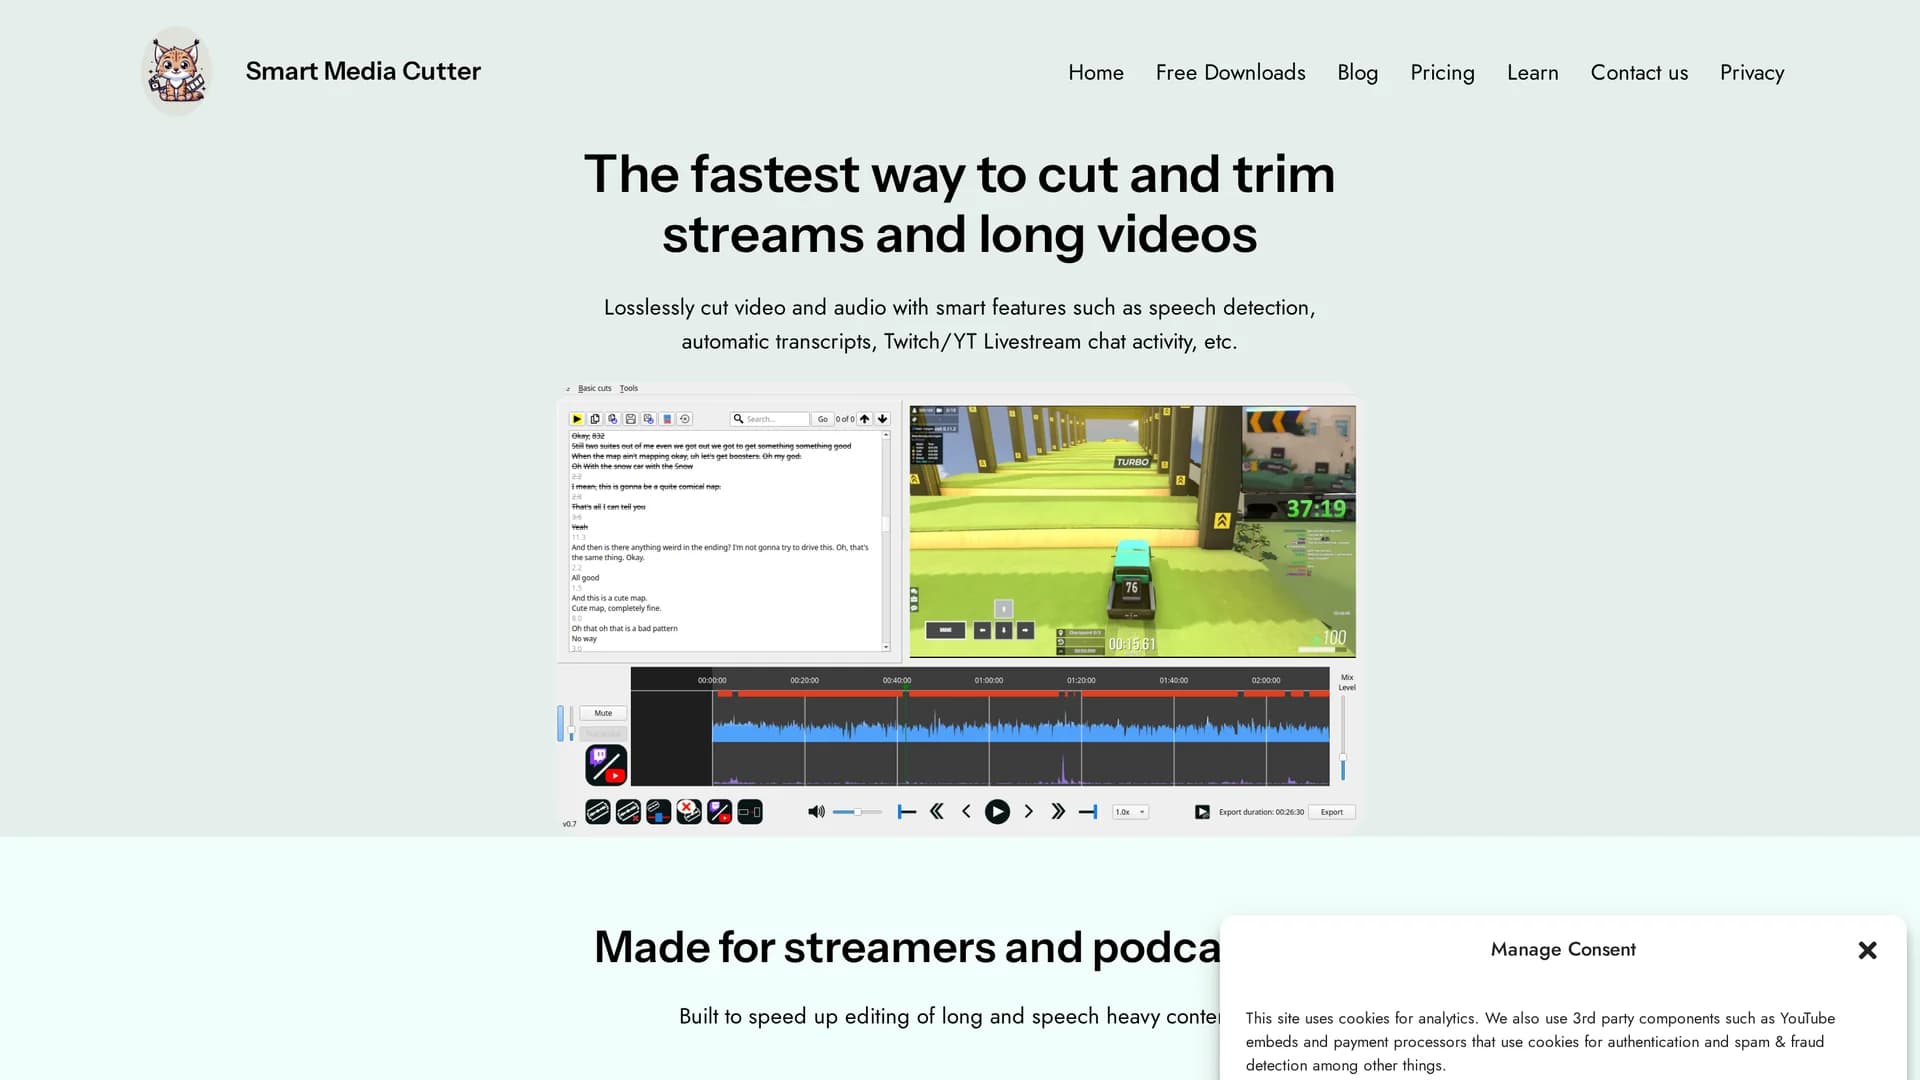1920x1080 pixels.
Task: Step forward with single right chevron
Action: click(1028, 812)
